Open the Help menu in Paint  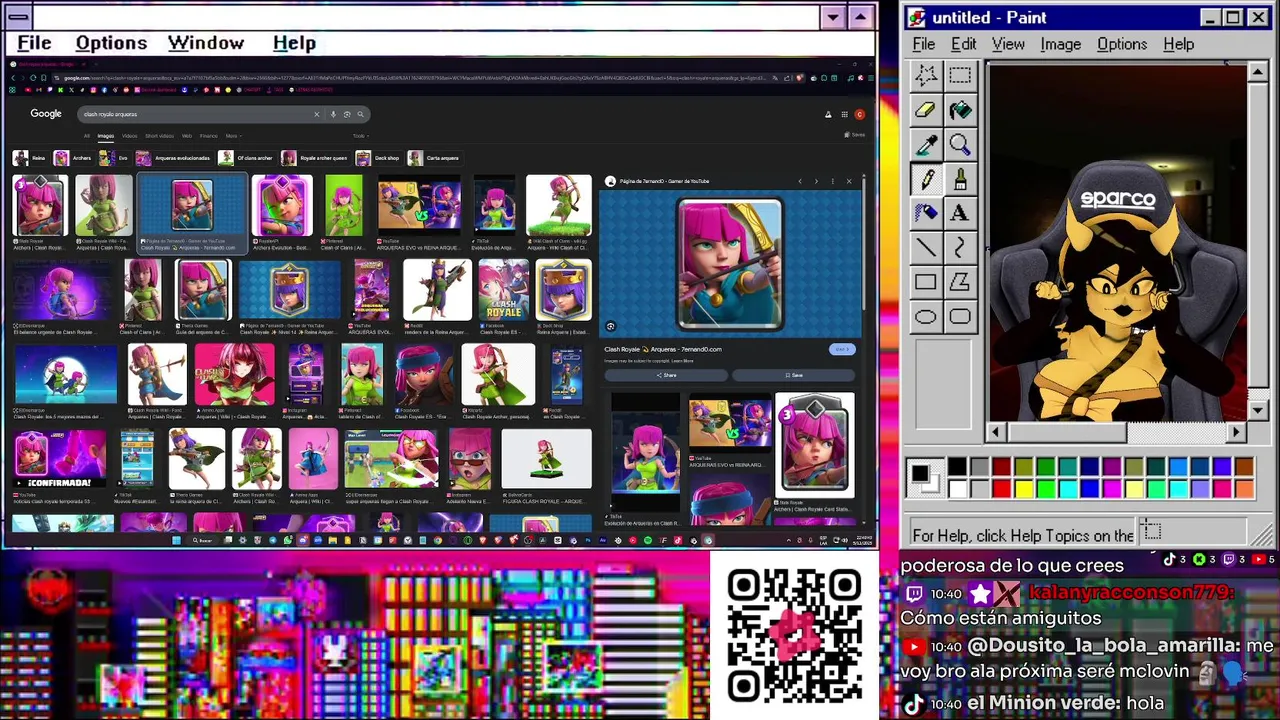pos(1179,44)
